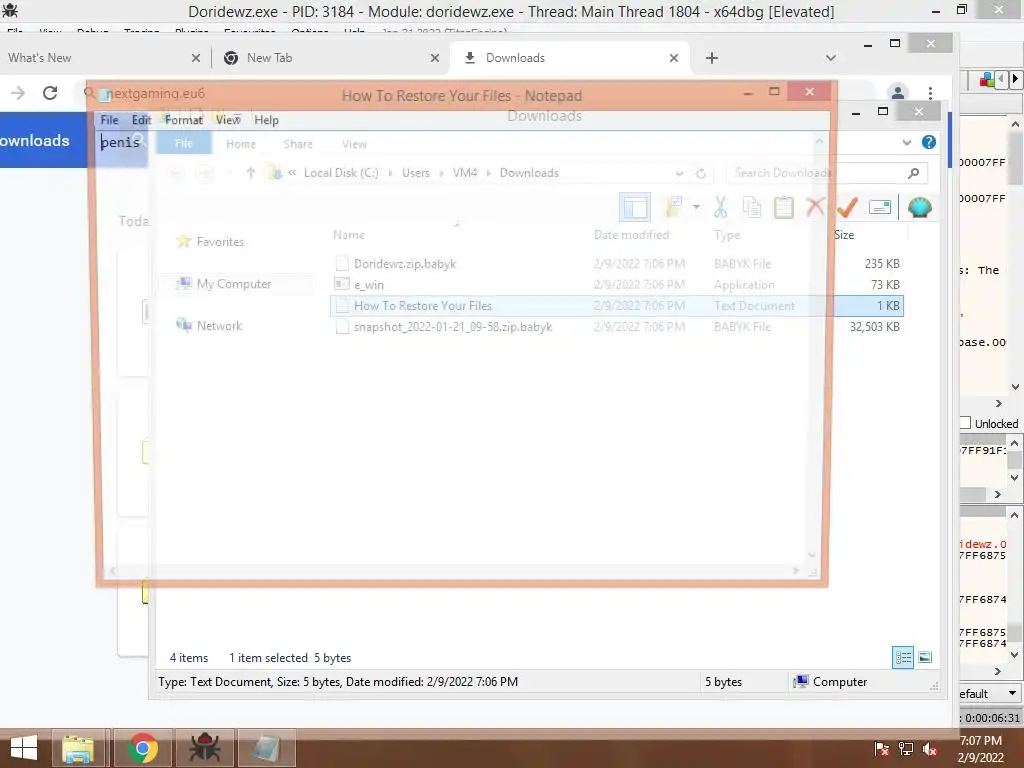Sort by Name column header

(x=349, y=235)
